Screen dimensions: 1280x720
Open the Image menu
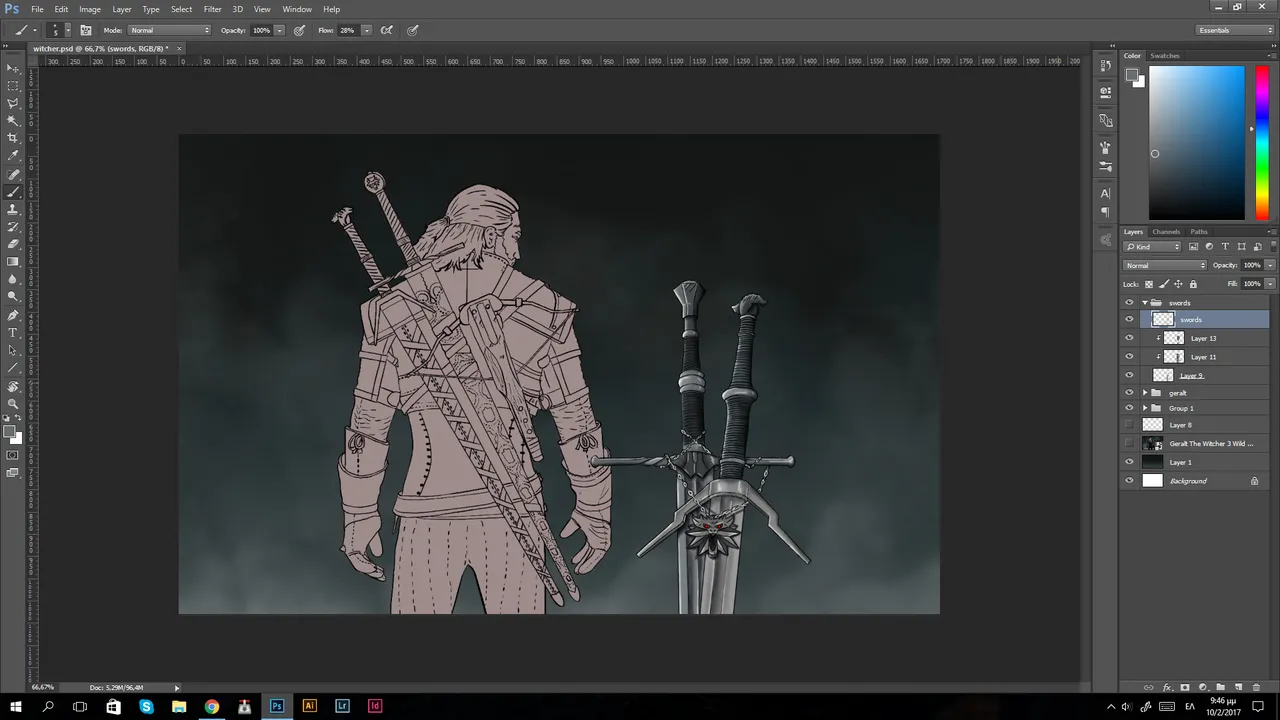pos(90,9)
